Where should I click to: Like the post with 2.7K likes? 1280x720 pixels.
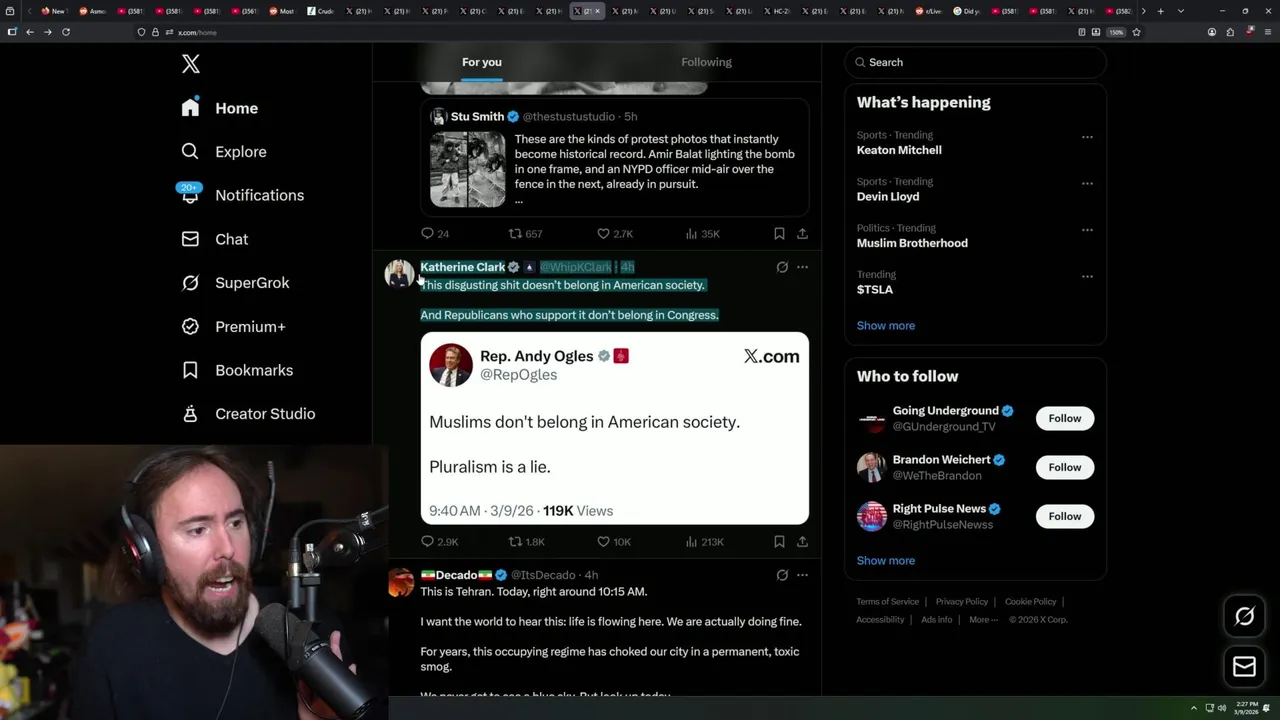pyautogui.click(x=615, y=234)
